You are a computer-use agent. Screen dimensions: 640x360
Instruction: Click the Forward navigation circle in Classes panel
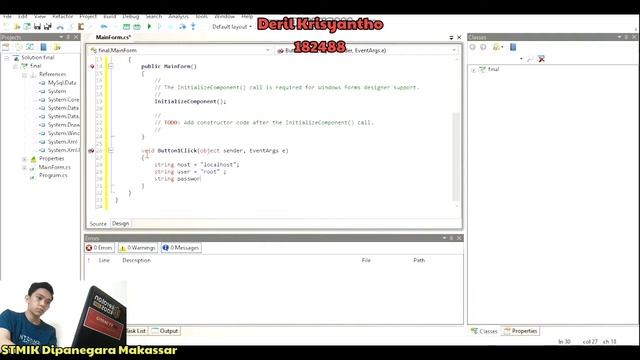483,47
